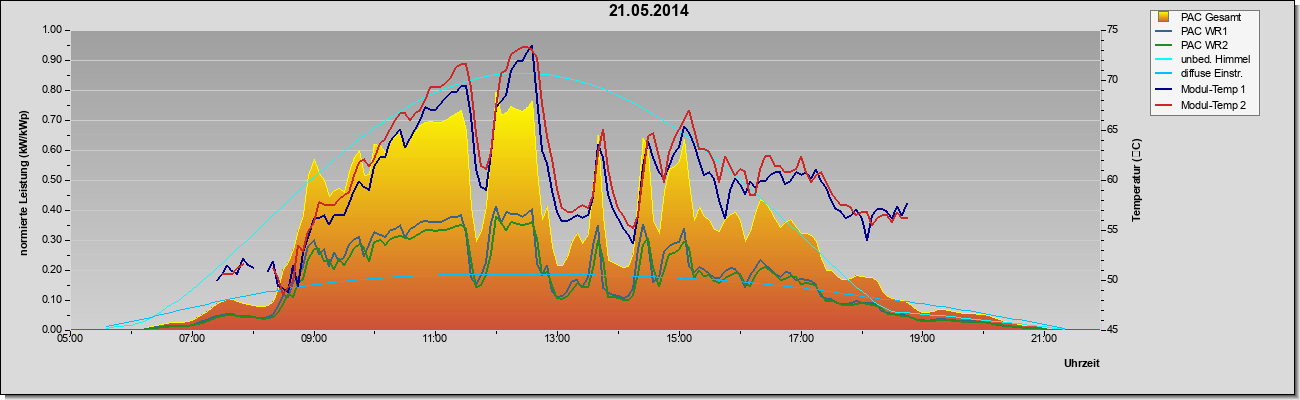1300x400 pixels.
Task: Click the 13:00 time axis label
Action: [x=556, y=340]
